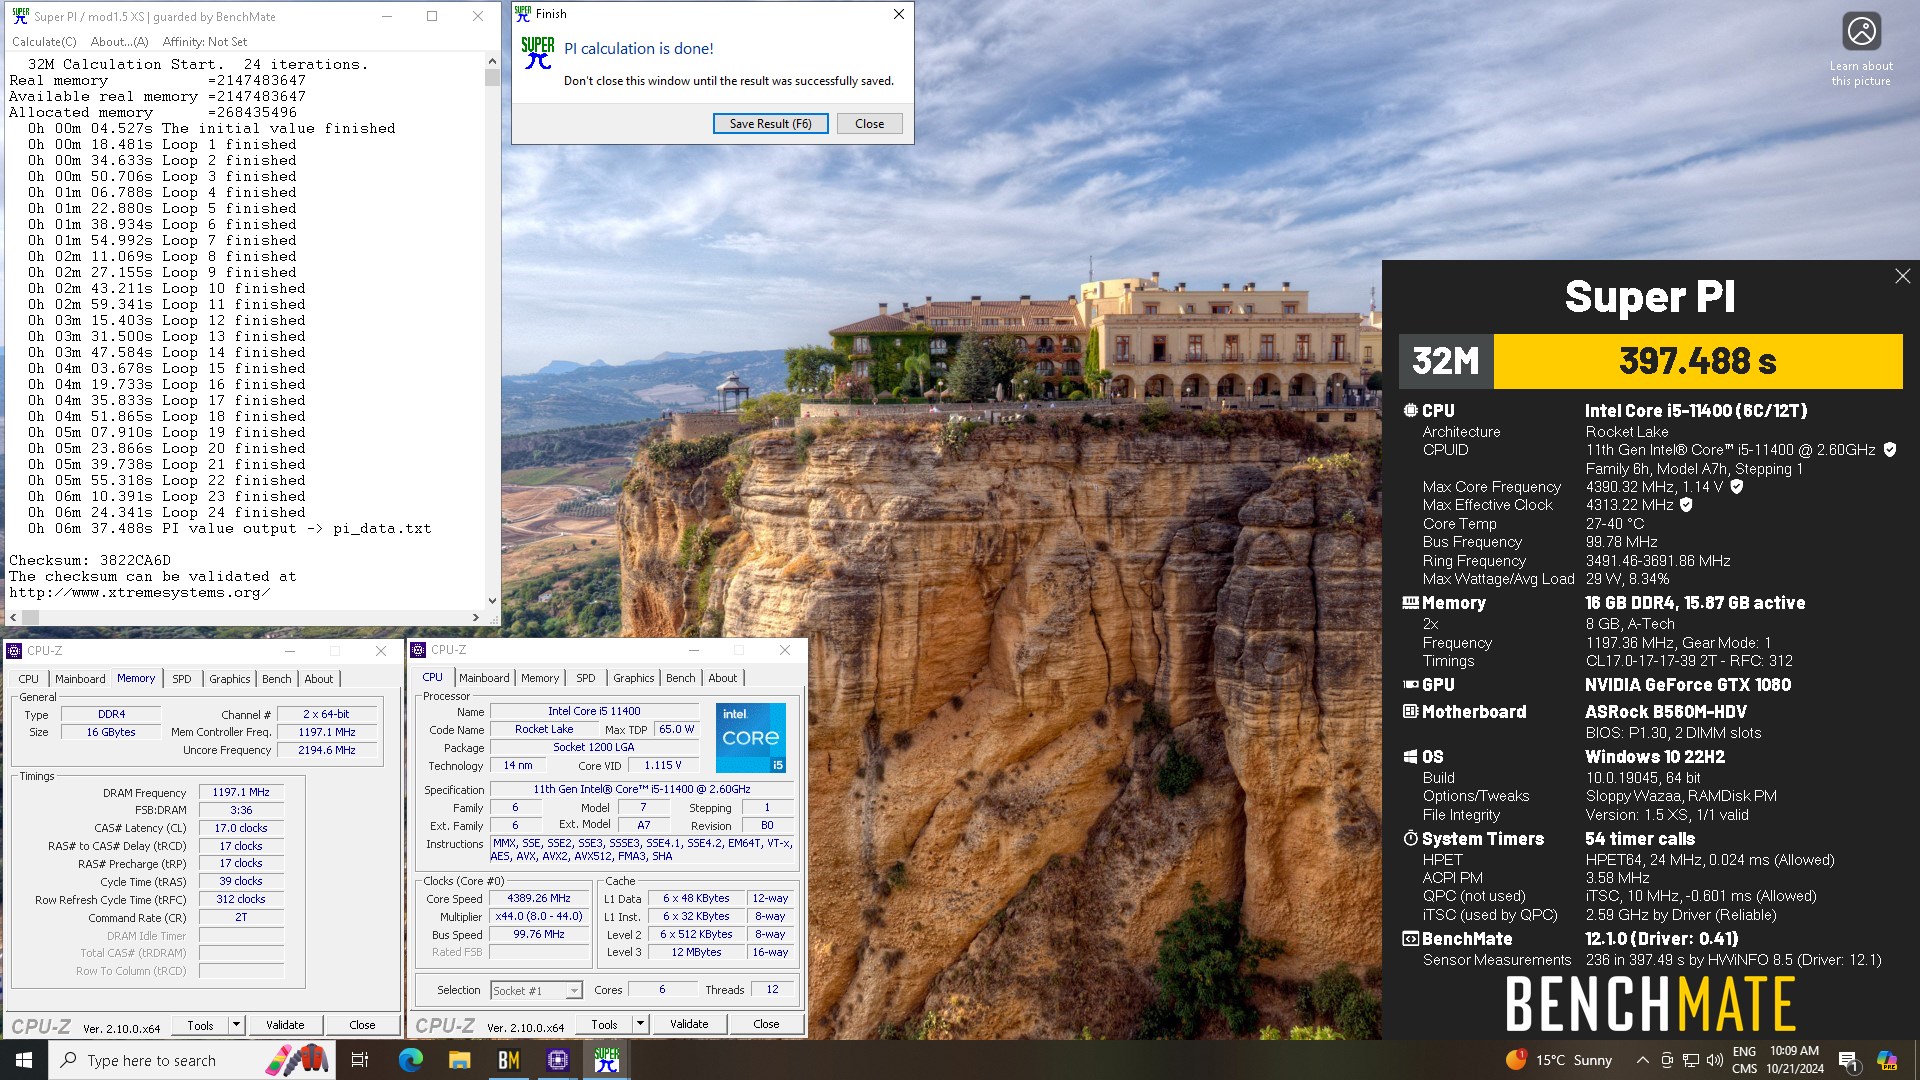Screen dimensions: 1920x1080
Task: Launch Microsoft Edge from the taskbar
Action: point(410,1060)
